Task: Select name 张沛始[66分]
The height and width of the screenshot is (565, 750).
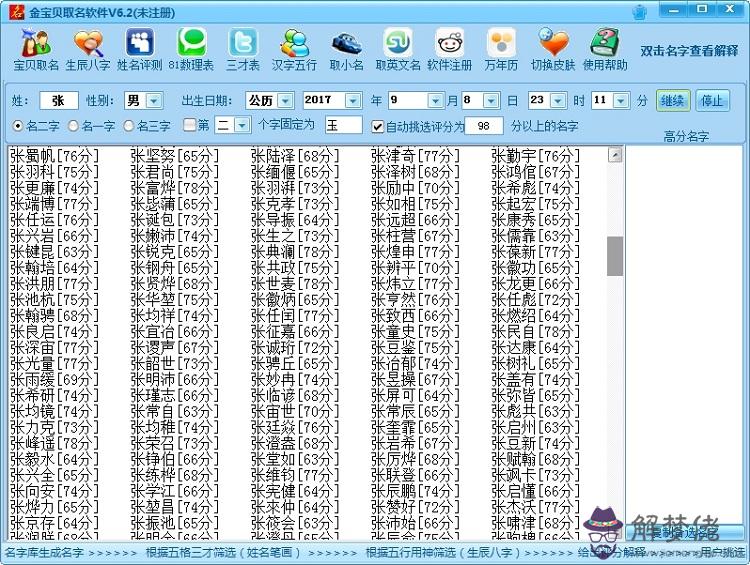Action: (x=415, y=523)
